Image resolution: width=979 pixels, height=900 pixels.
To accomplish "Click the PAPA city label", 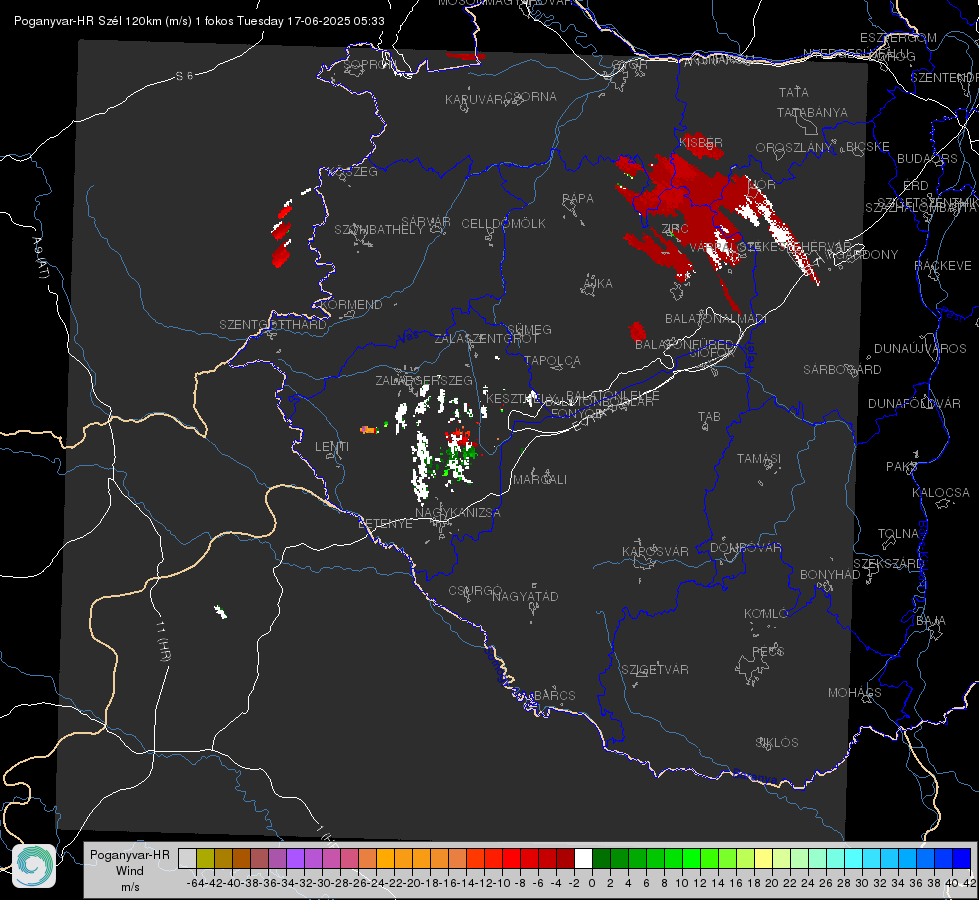I will [x=578, y=199].
